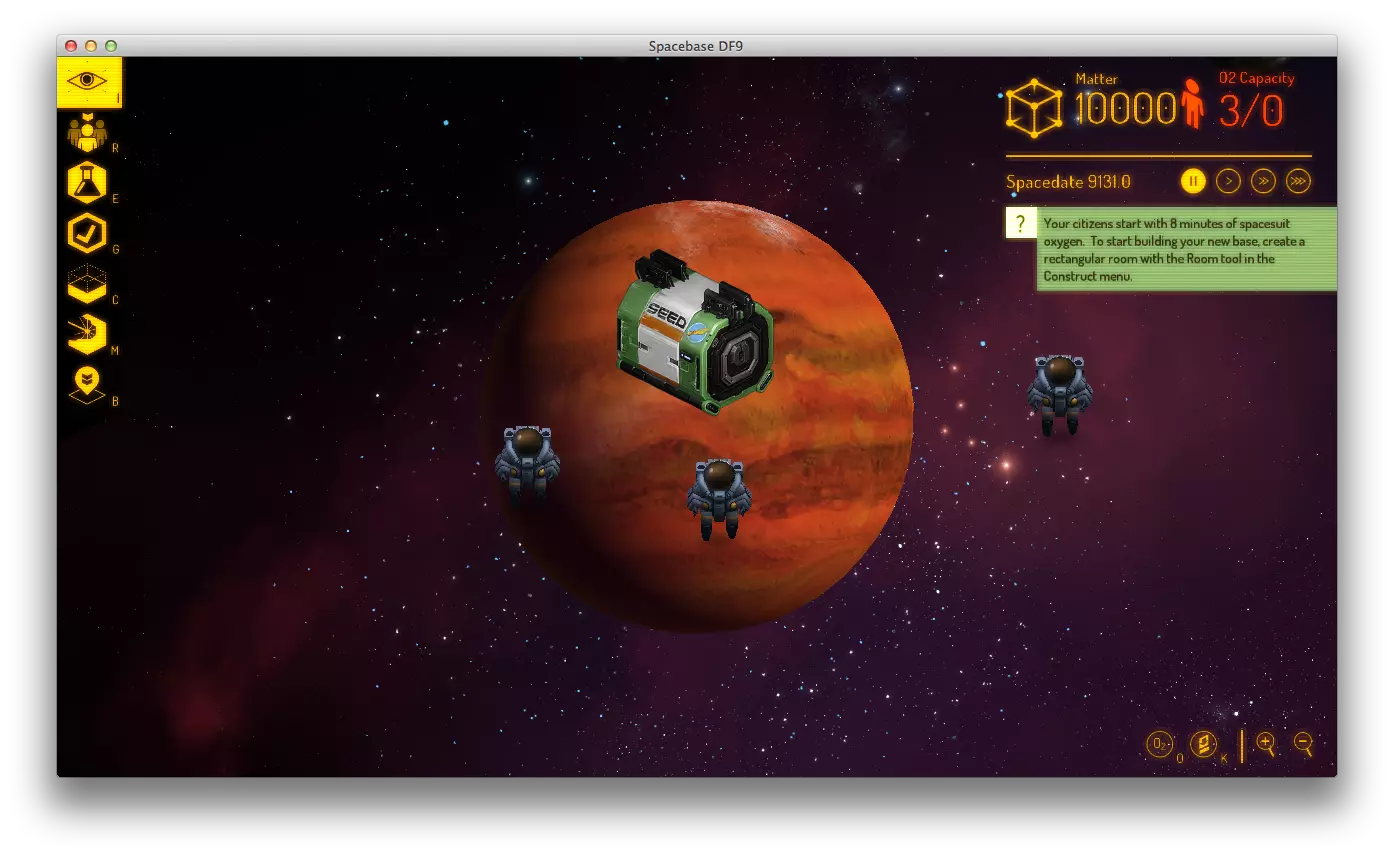Open the citizen Roster menu

point(87,133)
